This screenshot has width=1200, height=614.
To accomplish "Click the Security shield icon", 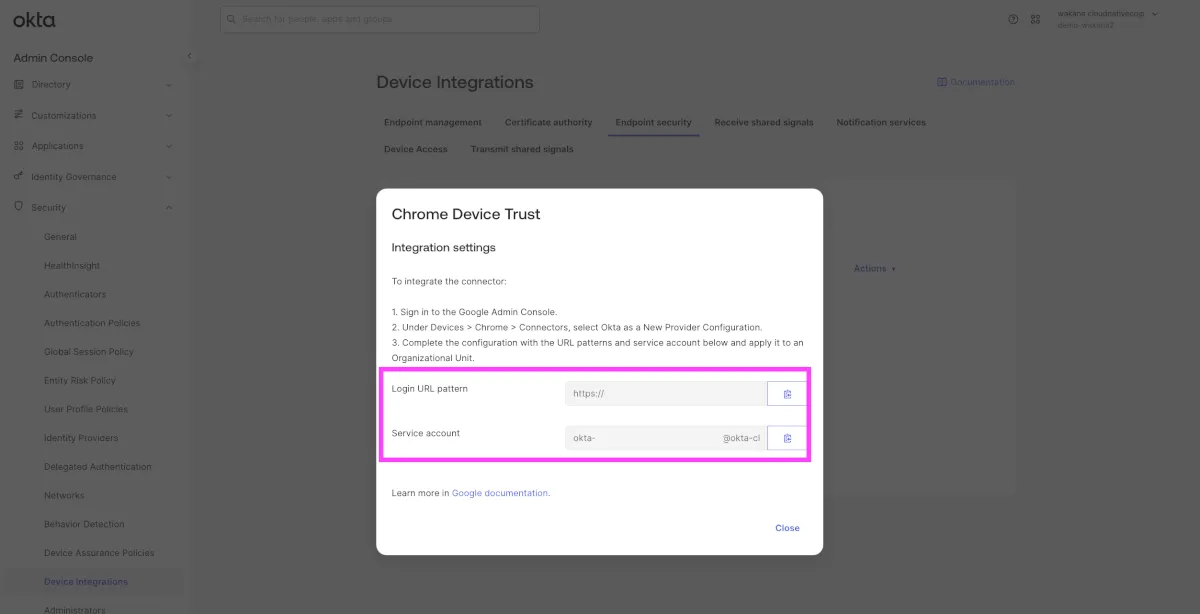I will (19, 207).
